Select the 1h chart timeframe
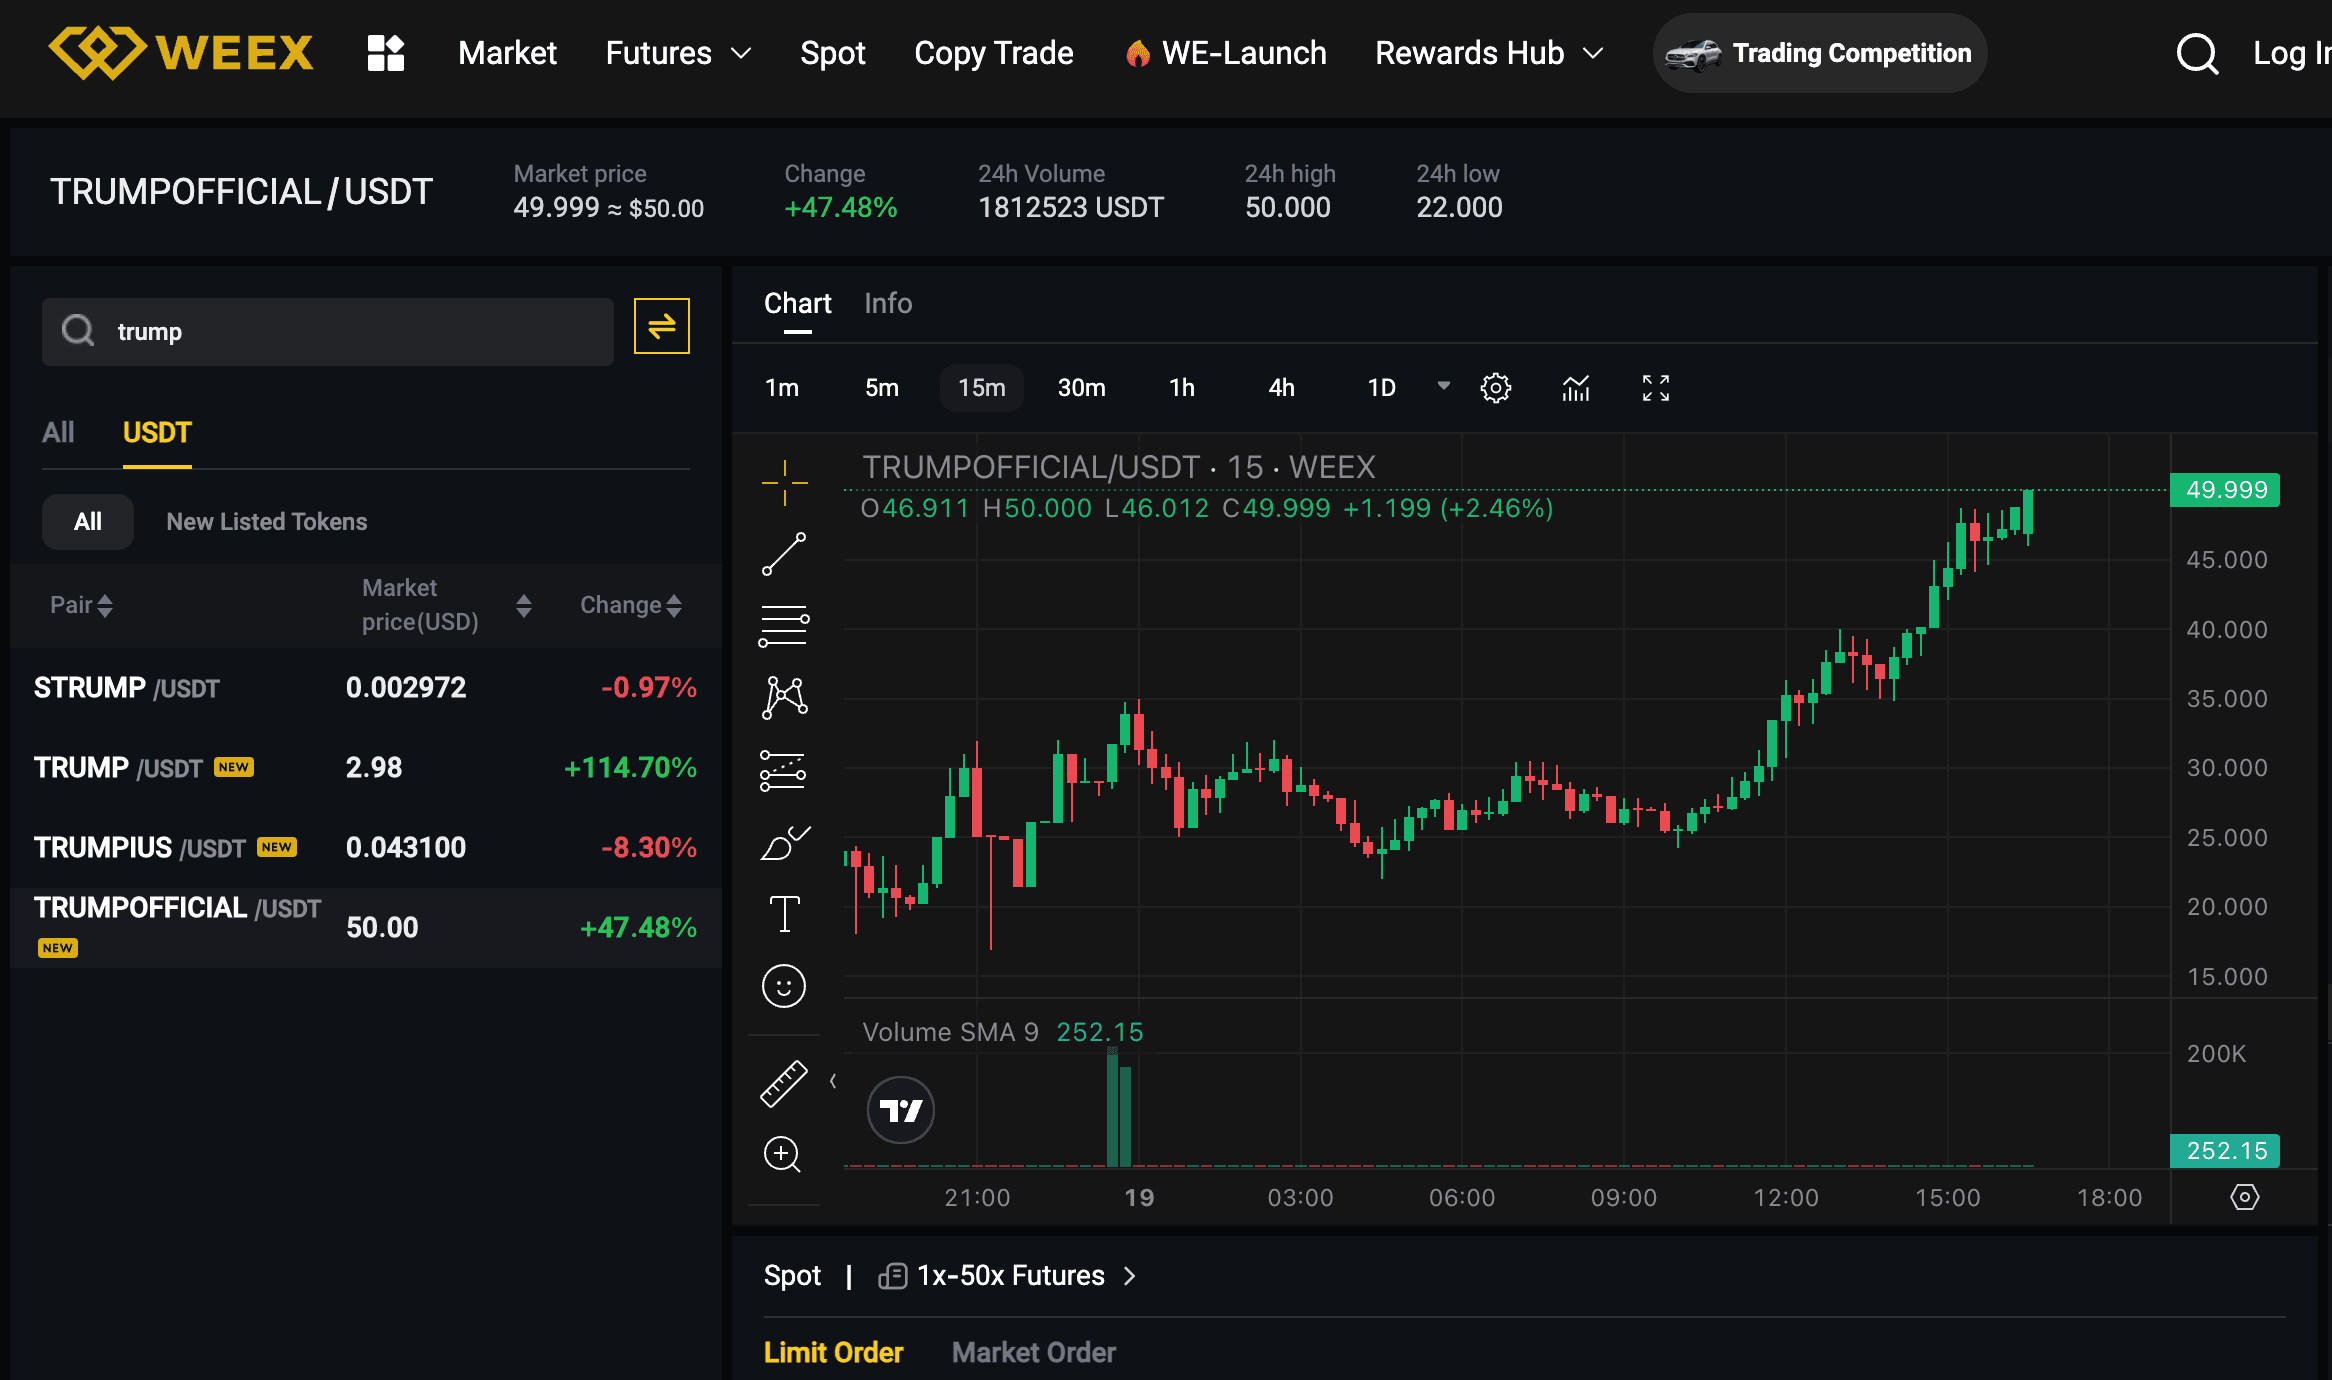Image resolution: width=2332 pixels, height=1380 pixels. [1181, 388]
